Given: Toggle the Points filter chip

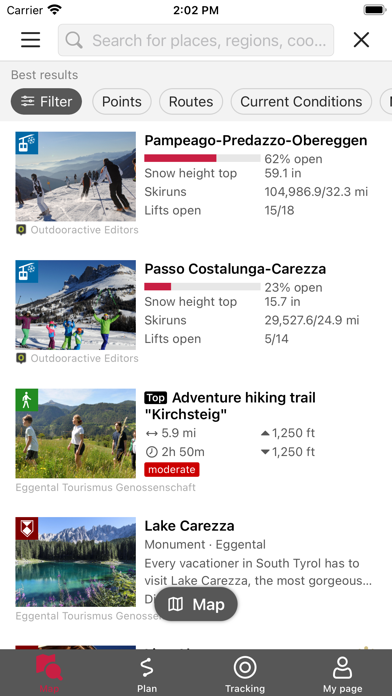Looking at the screenshot, I should (122, 102).
